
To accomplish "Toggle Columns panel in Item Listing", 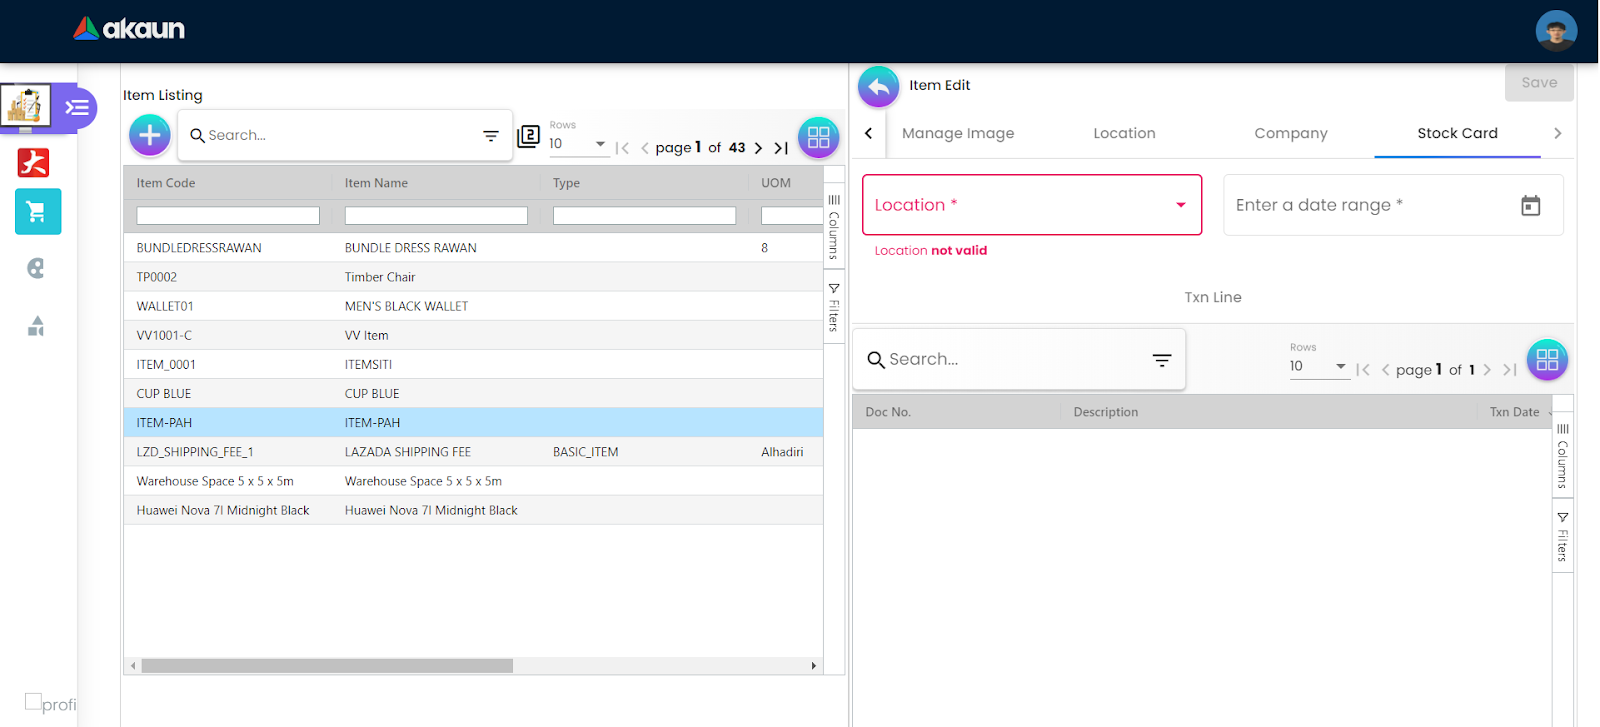I will pos(834,228).
